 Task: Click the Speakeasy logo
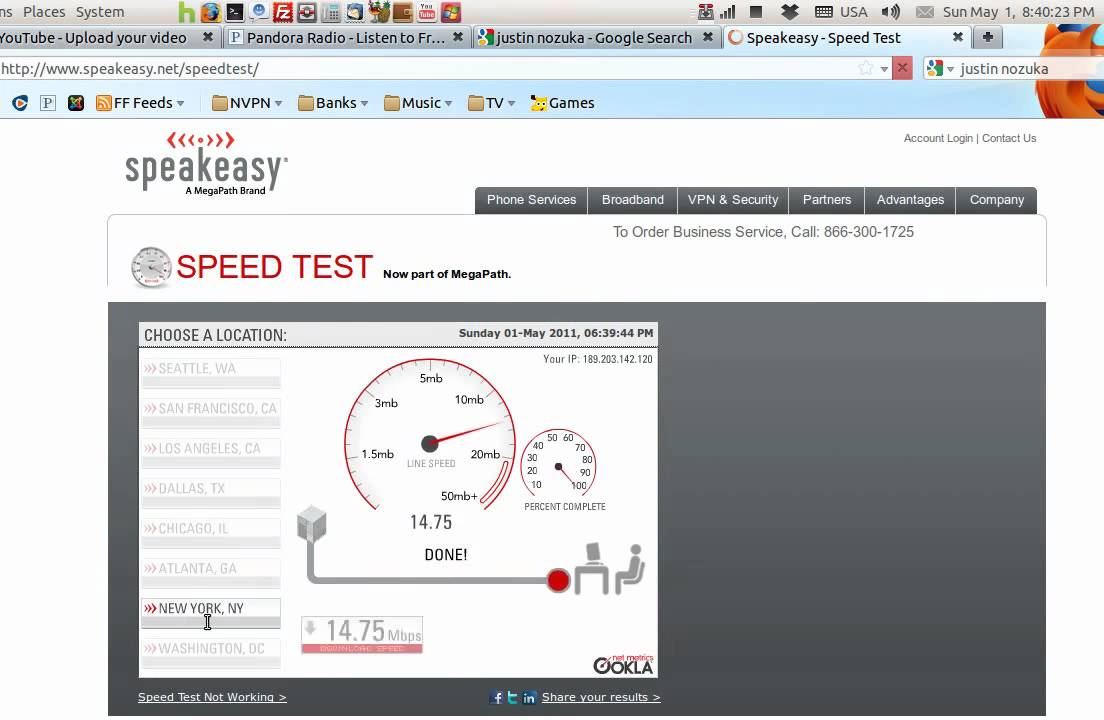click(x=206, y=163)
